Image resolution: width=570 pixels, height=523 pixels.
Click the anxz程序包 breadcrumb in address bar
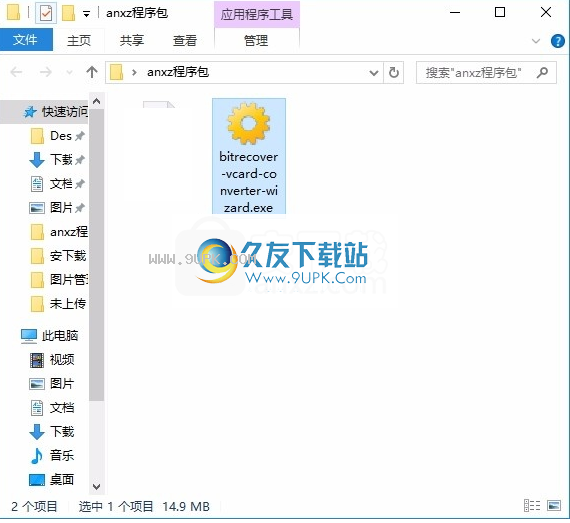click(x=178, y=72)
